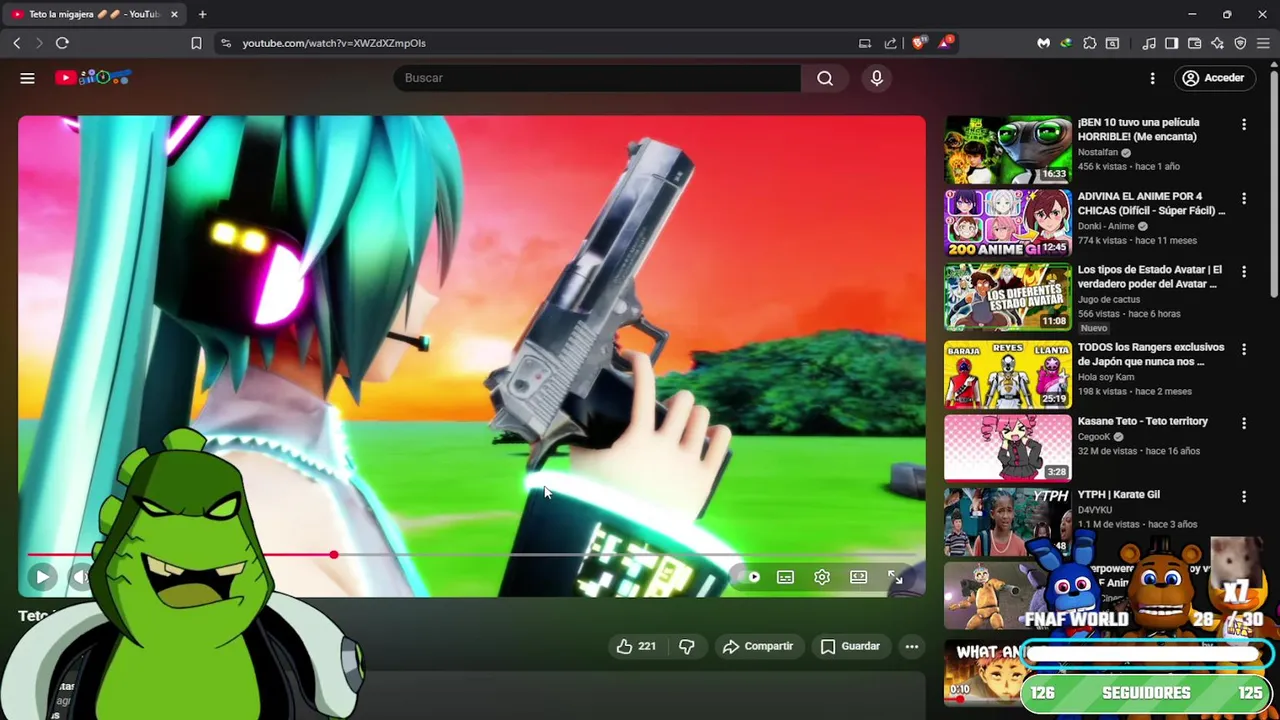Screen dimensions: 1280x720
Task: Open options for Kasane Teto territory video
Action: 1244,424
